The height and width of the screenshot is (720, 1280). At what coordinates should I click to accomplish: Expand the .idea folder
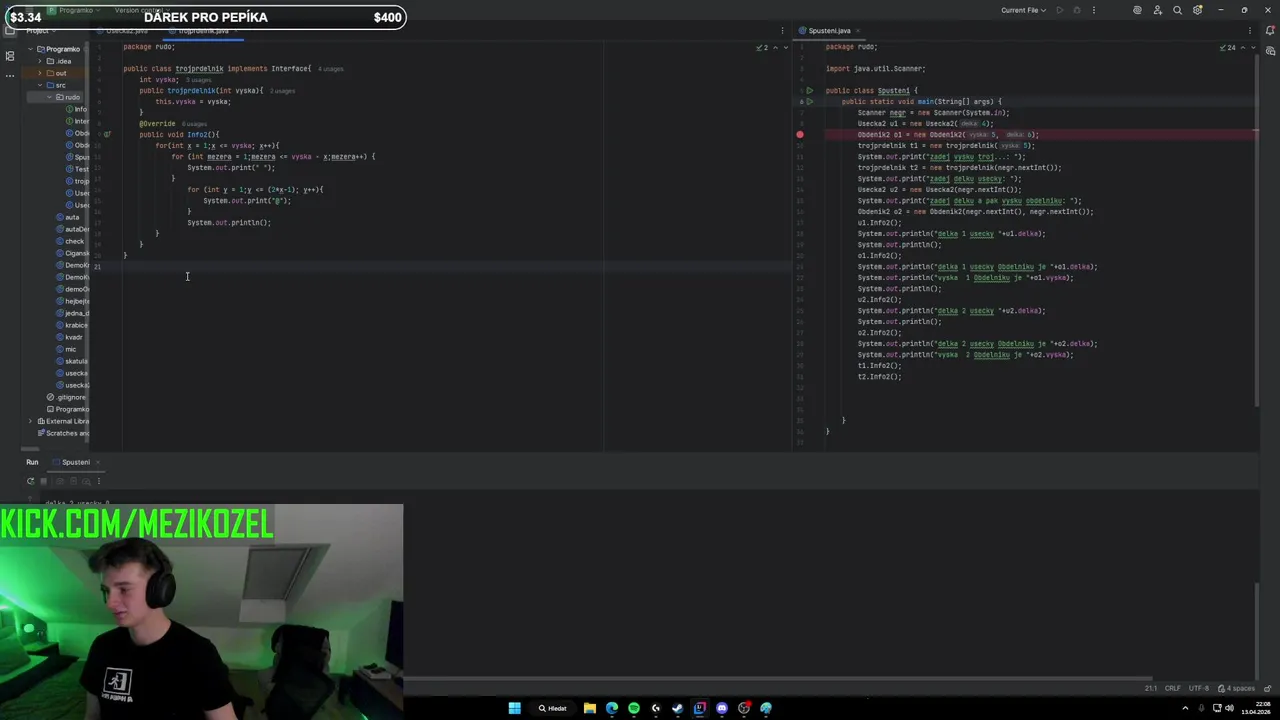[39, 61]
